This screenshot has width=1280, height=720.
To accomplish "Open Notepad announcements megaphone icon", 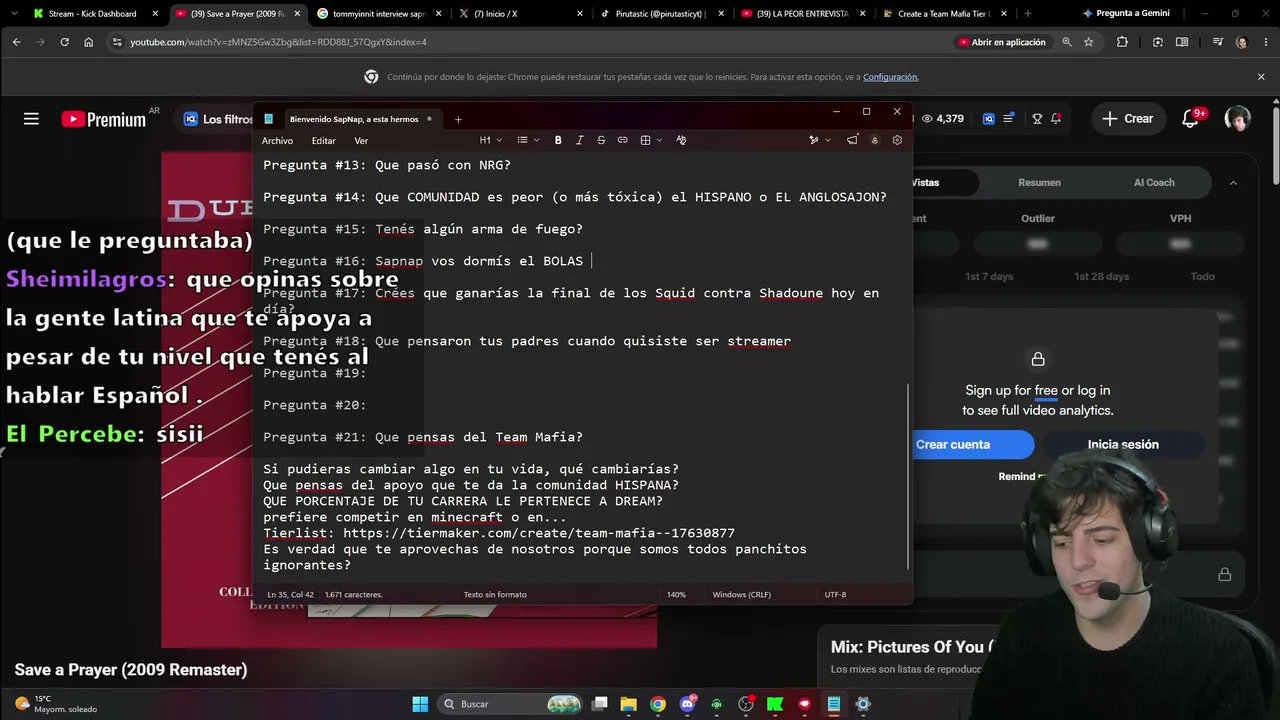I will pos(852,140).
